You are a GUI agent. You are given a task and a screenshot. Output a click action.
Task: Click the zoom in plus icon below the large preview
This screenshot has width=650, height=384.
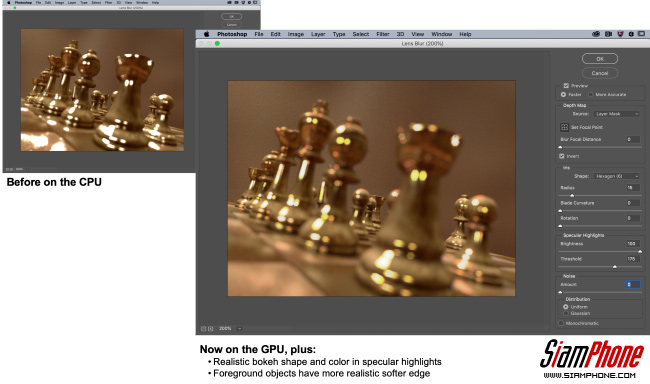pos(211,328)
